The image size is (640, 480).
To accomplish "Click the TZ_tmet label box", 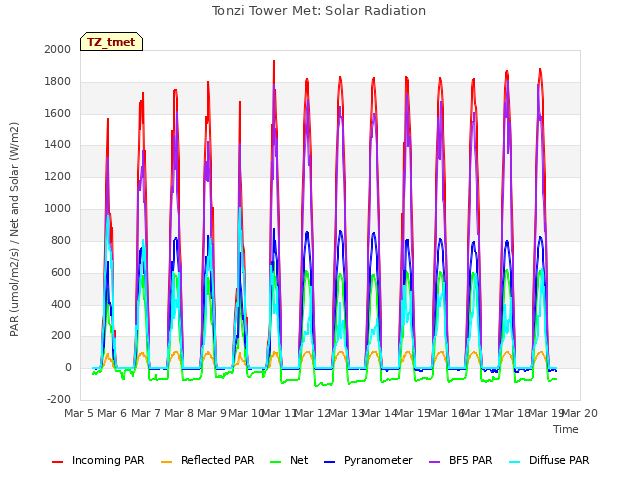I will 111,42.
